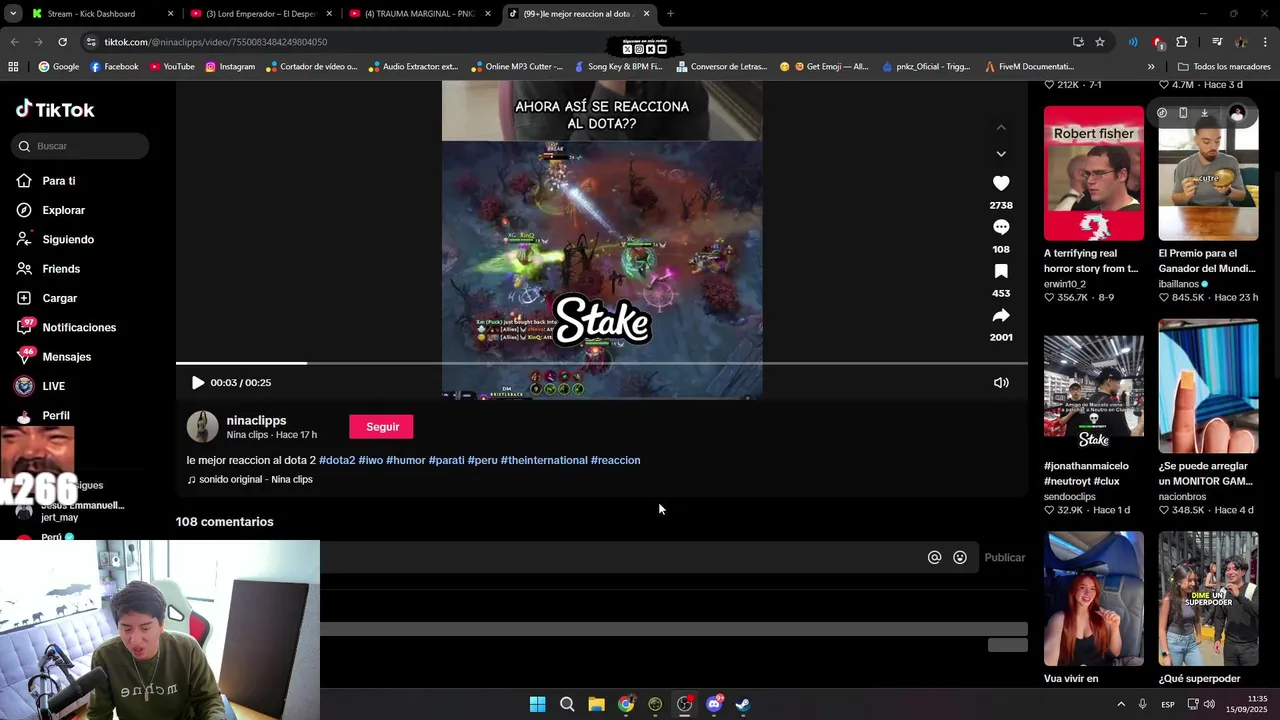This screenshot has height=720, width=1280.
Task: Like the video with the heart icon
Action: click(x=1001, y=184)
